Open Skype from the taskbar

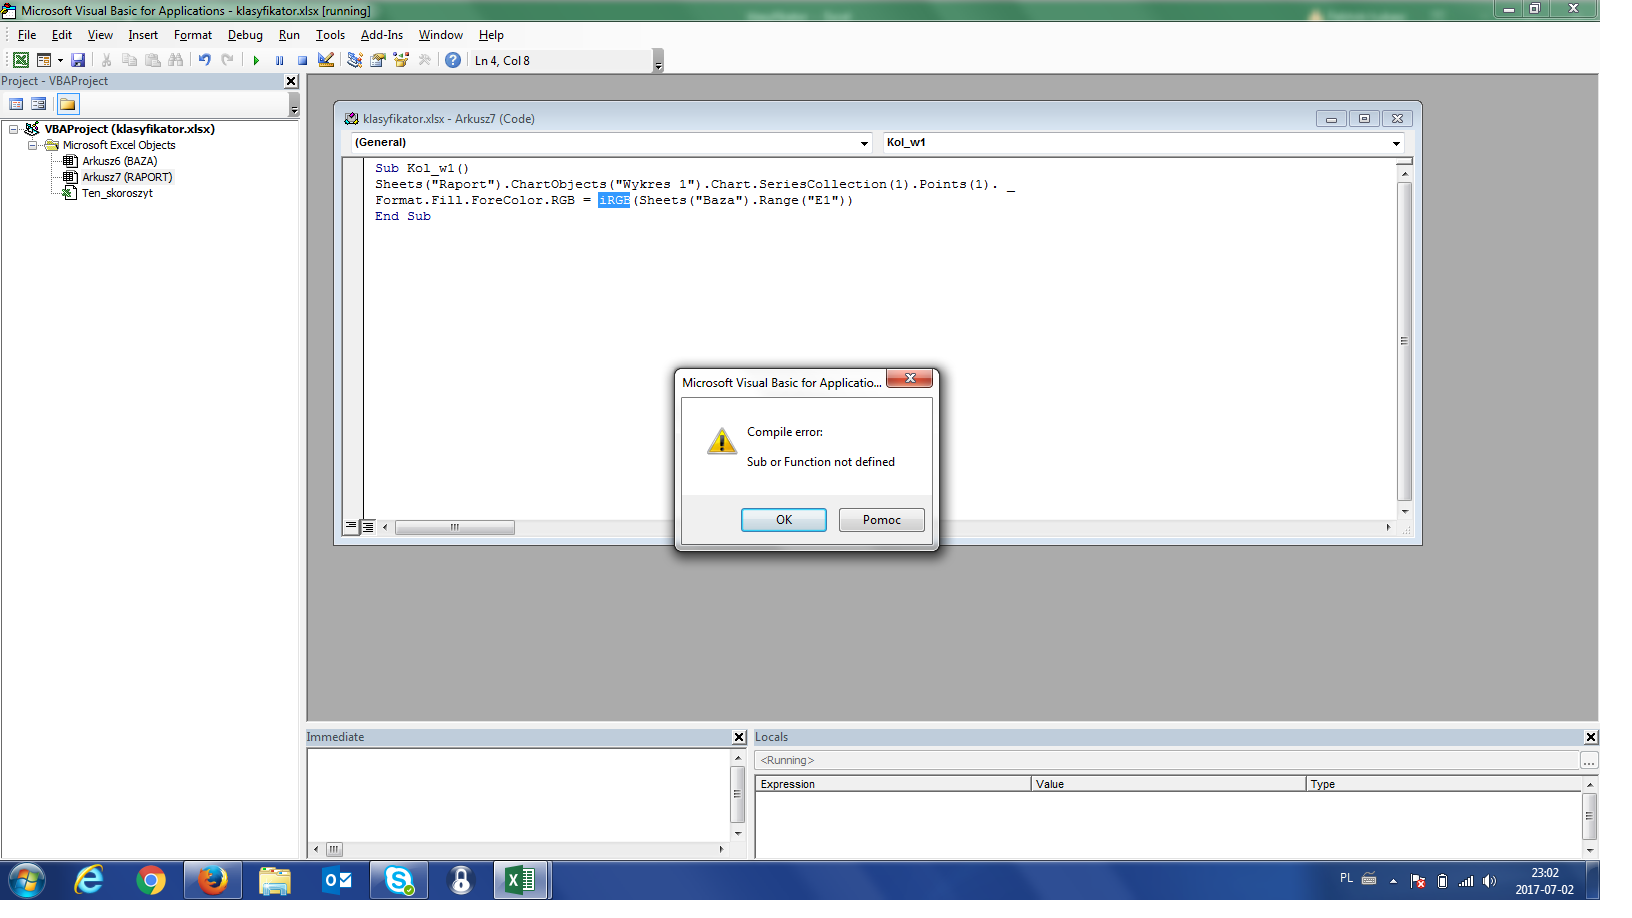(399, 881)
